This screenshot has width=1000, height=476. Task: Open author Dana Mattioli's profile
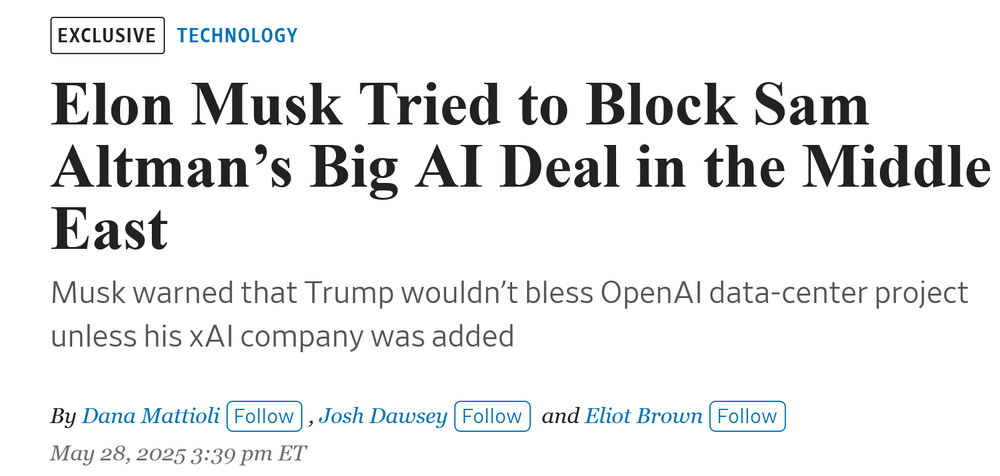tap(151, 416)
